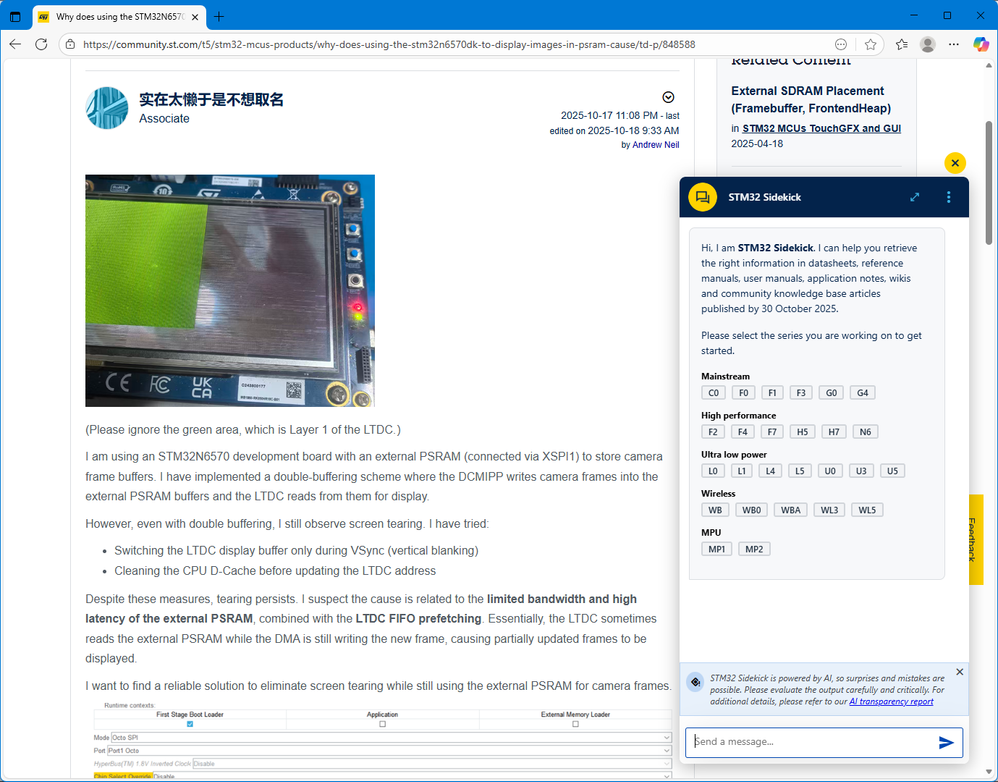Select the H5 series chip
The image size is (998, 782).
tap(803, 432)
